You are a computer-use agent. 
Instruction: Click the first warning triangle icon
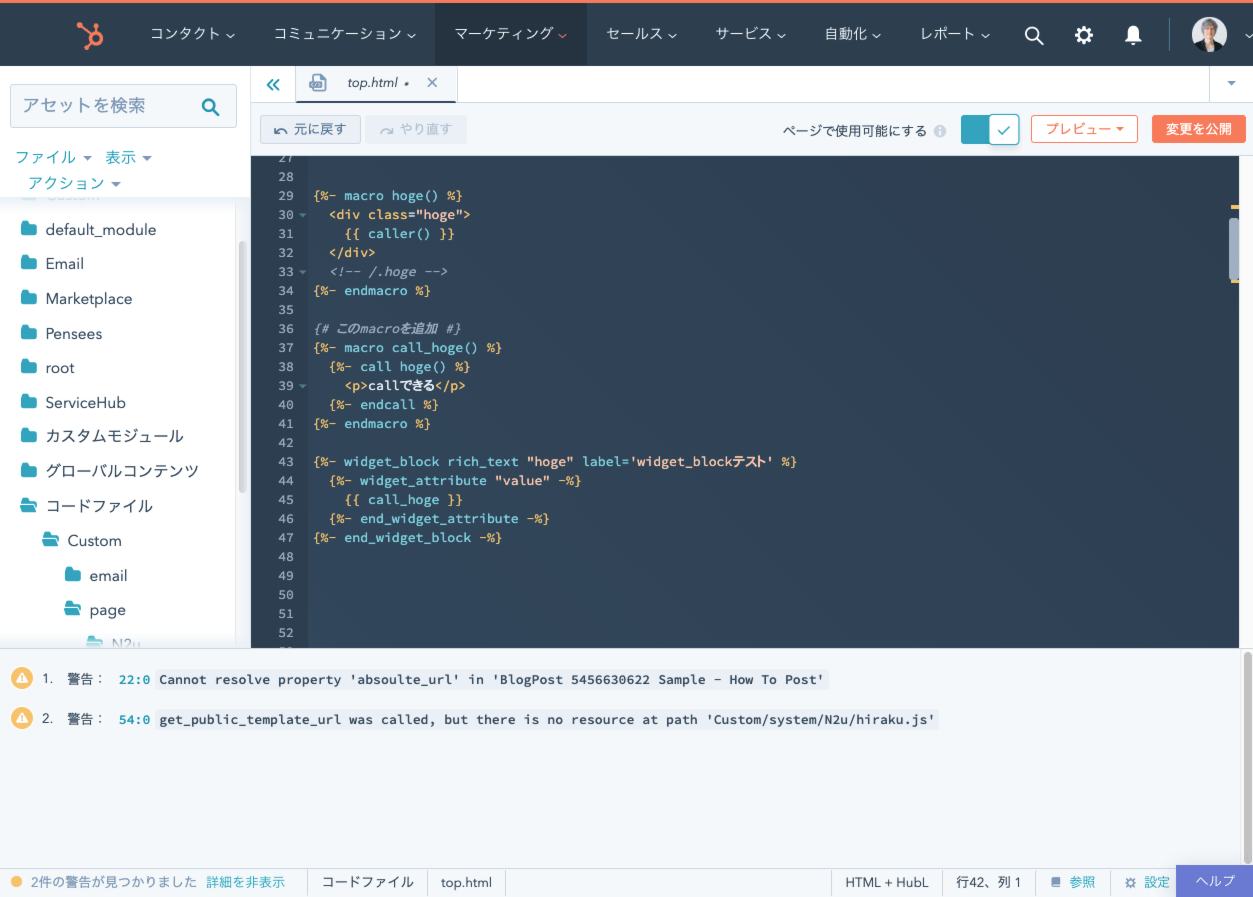click(x=22, y=679)
